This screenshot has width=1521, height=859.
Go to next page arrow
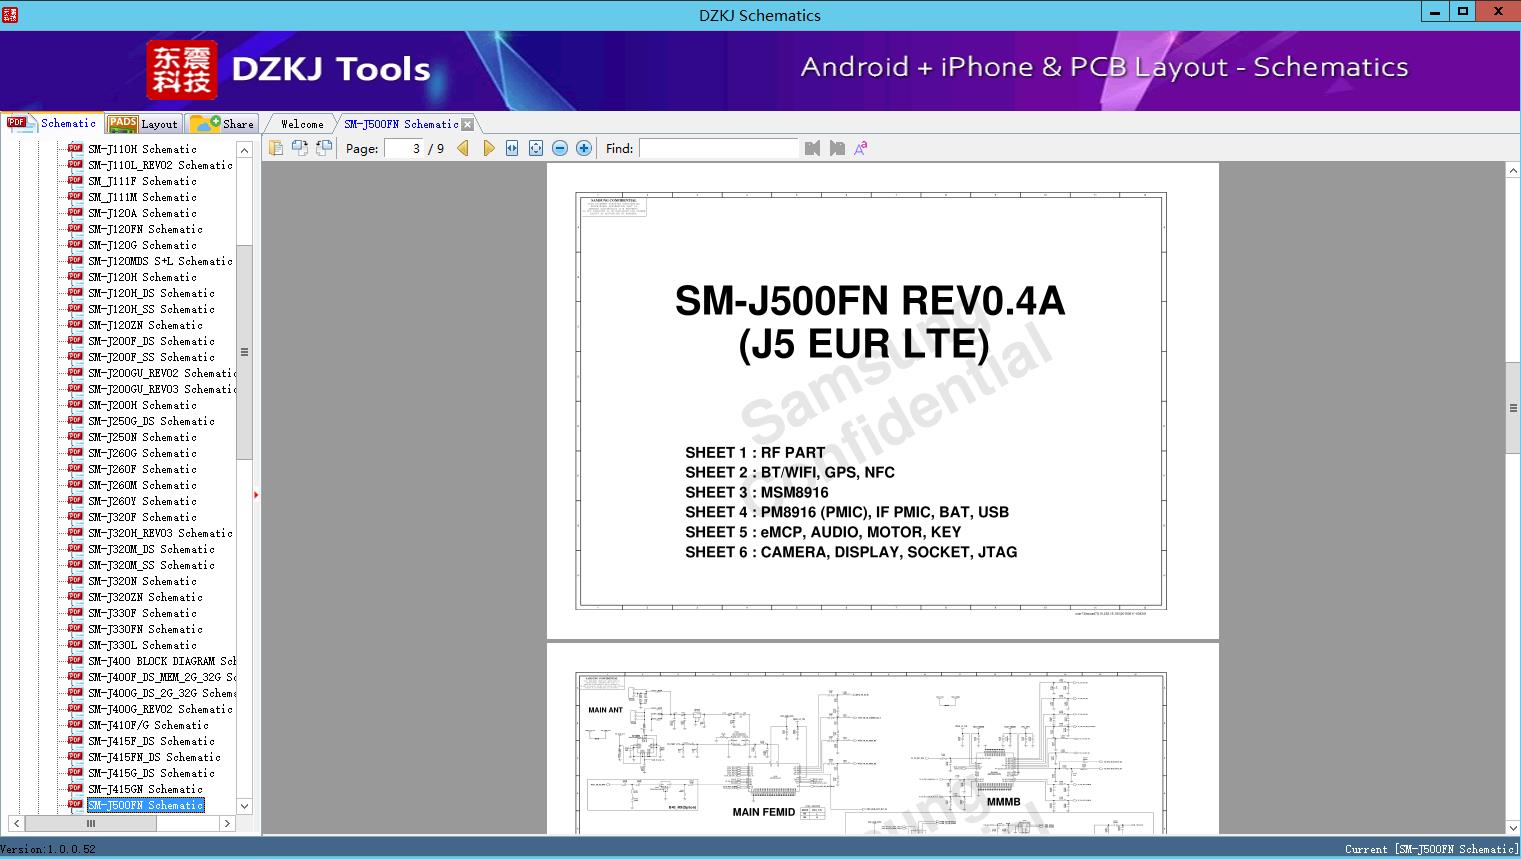tap(488, 148)
